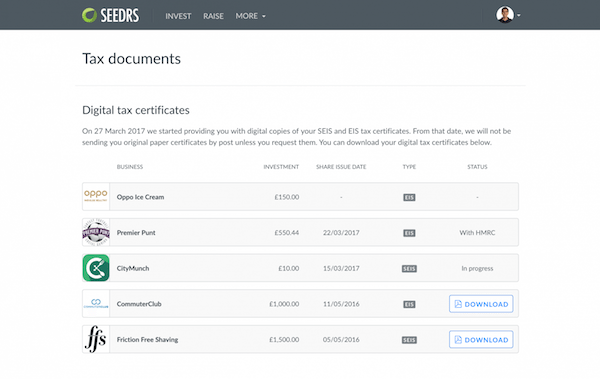Click the 15/03/2017 share issue date
This screenshot has width=600, height=379.
pyautogui.click(x=341, y=268)
